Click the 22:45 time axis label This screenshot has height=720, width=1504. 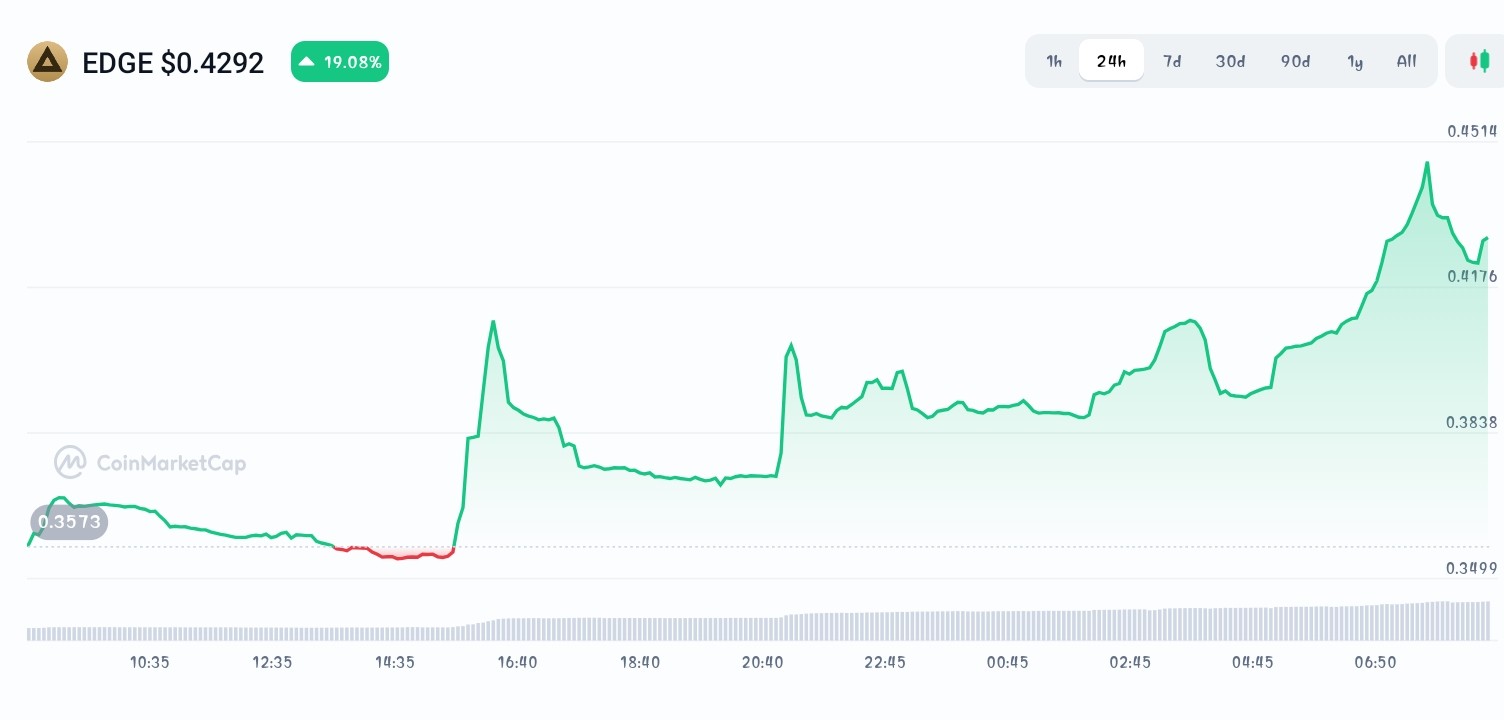(885, 662)
